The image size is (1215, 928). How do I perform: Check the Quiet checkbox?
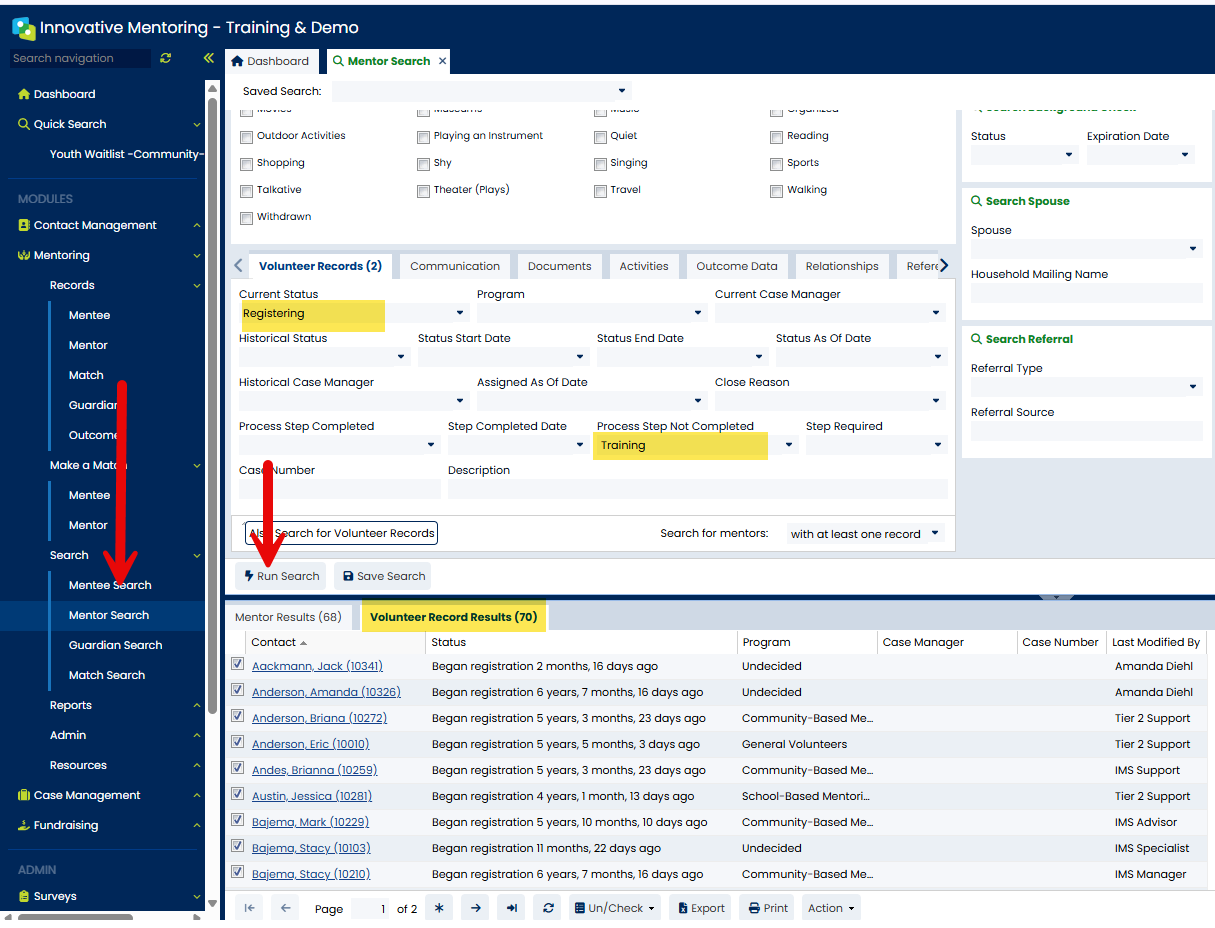(x=601, y=137)
